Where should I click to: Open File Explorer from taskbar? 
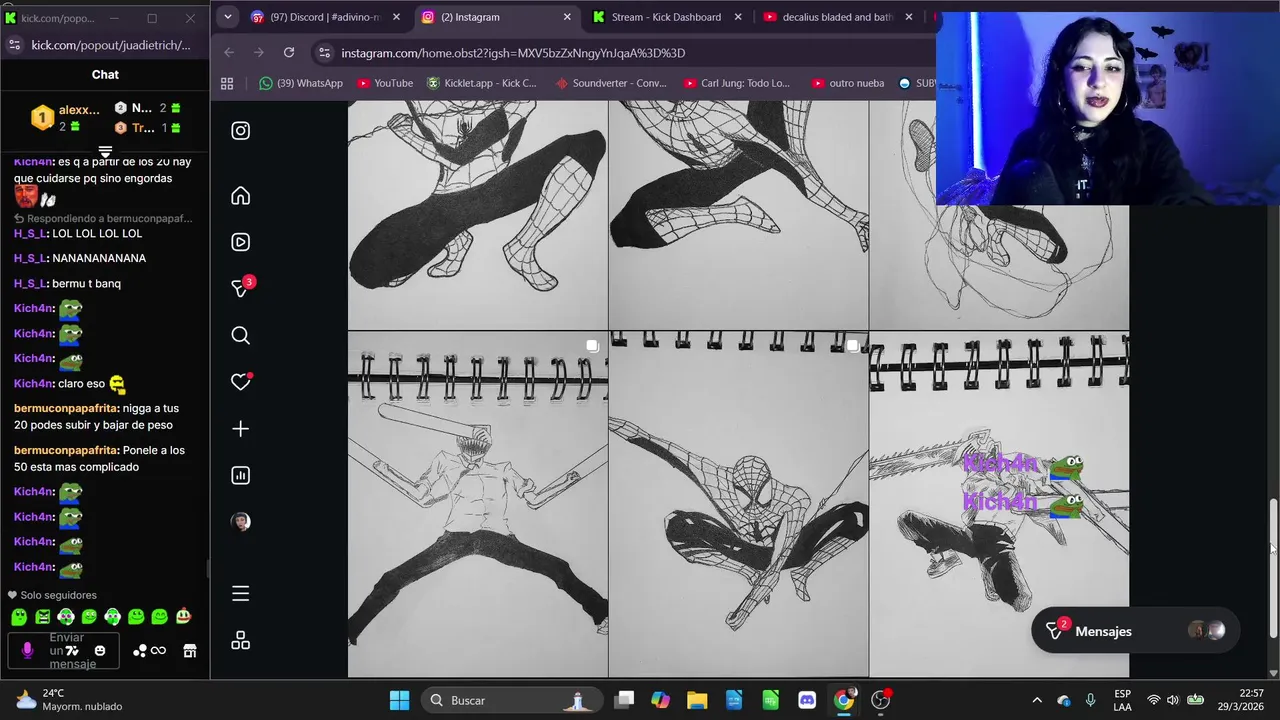click(697, 700)
